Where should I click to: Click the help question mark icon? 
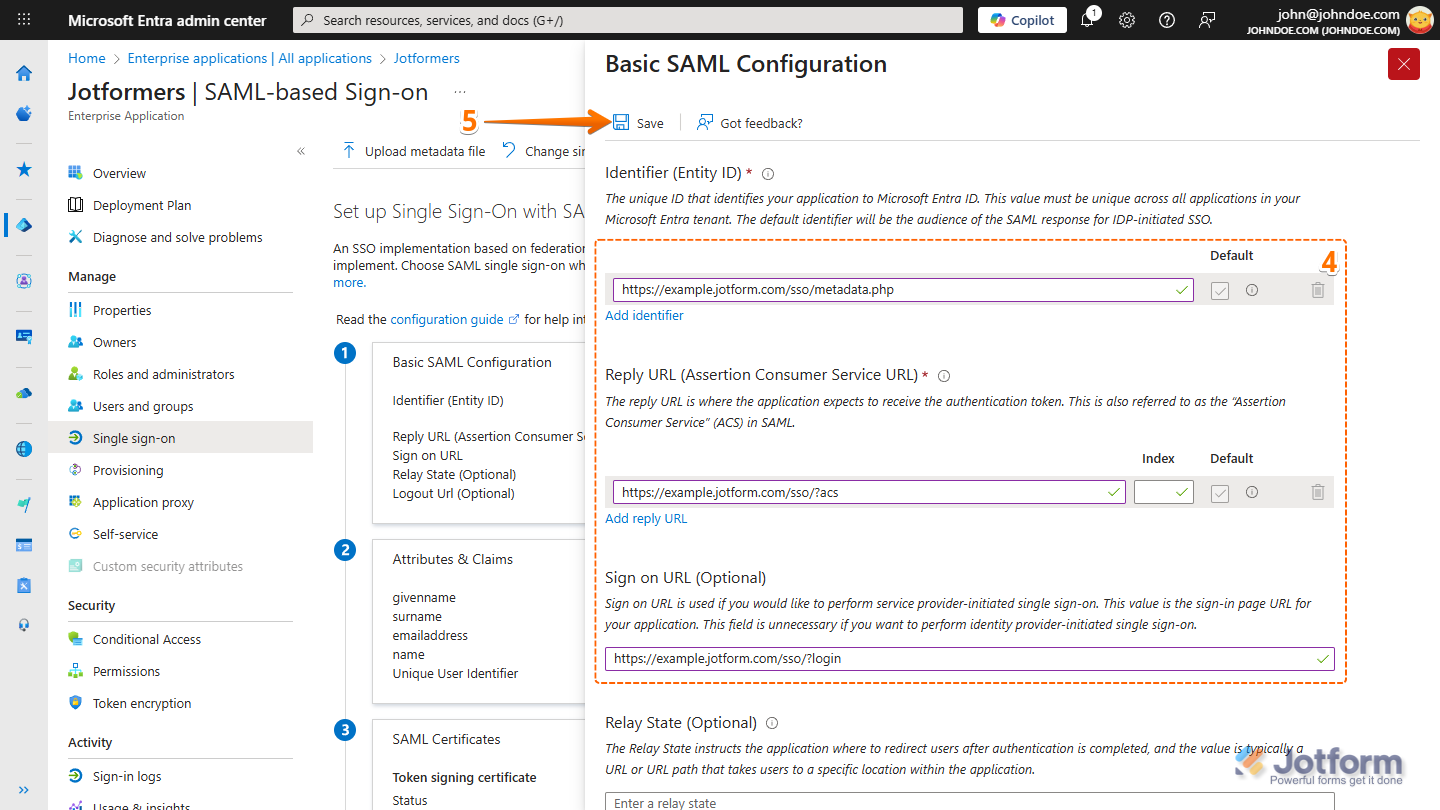1167,20
